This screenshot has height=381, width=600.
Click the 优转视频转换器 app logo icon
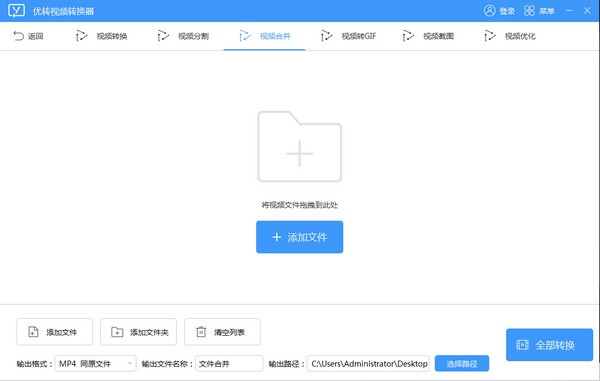pos(16,11)
